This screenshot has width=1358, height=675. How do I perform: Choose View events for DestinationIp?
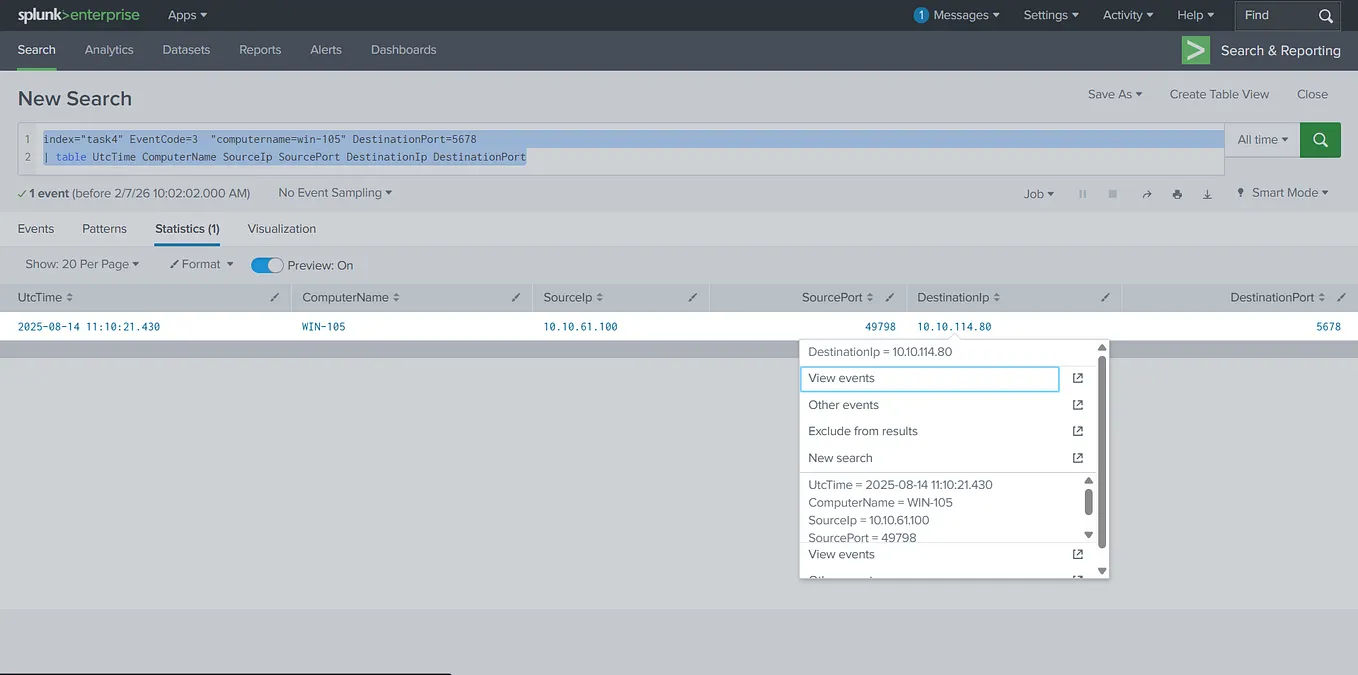(x=930, y=378)
